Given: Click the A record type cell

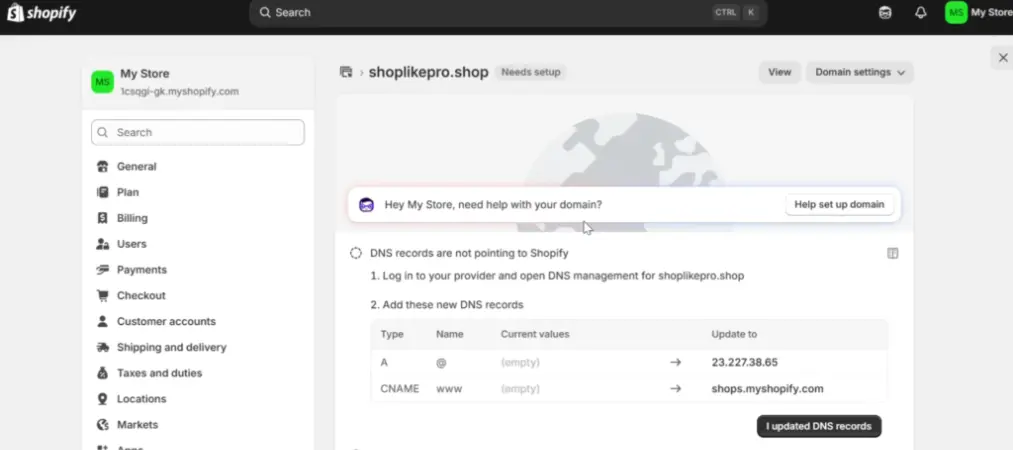Looking at the screenshot, I should [x=384, y=363].
